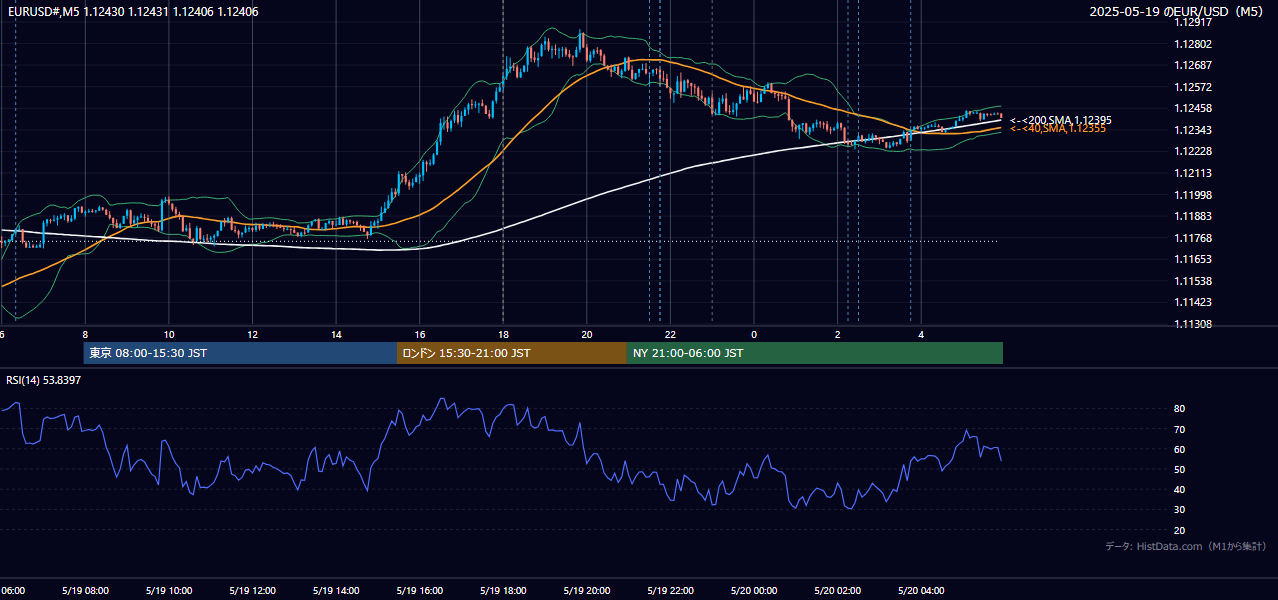Viewport: 1278px width, 600px height.
Task: Click RSI scale value 70
Action: [x=1180, y=429]
